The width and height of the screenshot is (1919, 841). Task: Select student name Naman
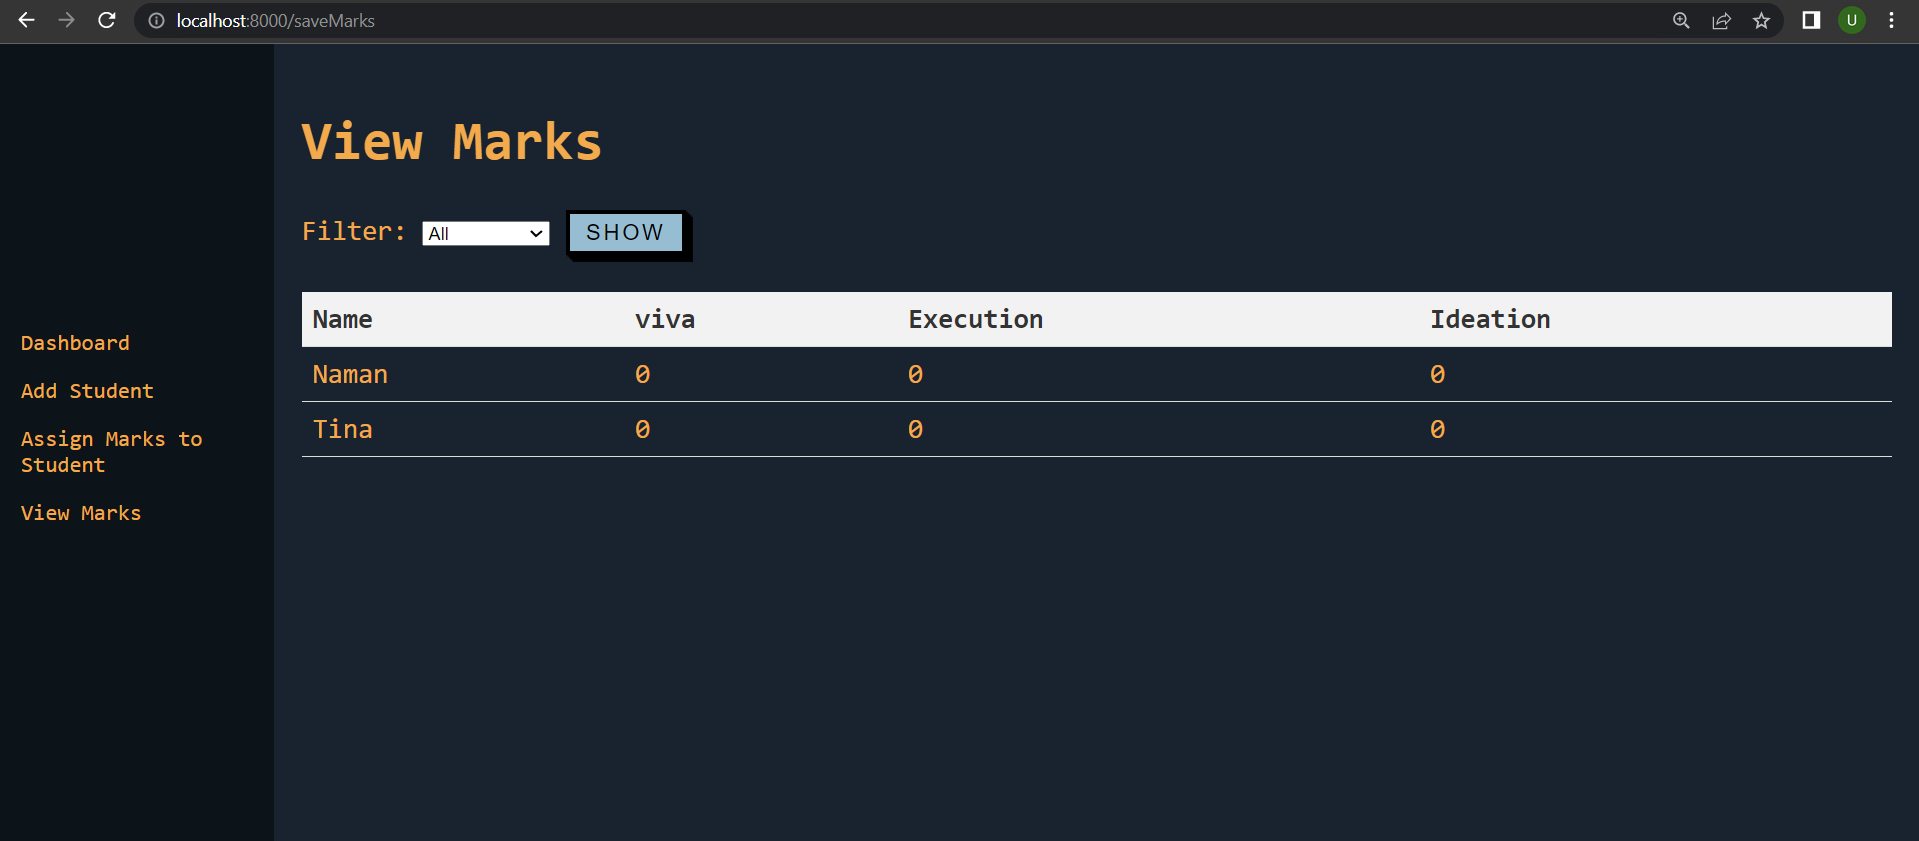(x=350, y=374)
